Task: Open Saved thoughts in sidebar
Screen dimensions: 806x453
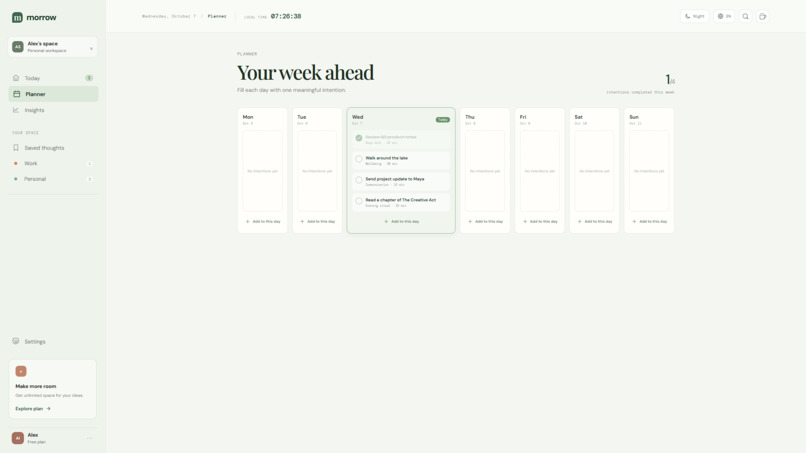Action: click(53, 148)
